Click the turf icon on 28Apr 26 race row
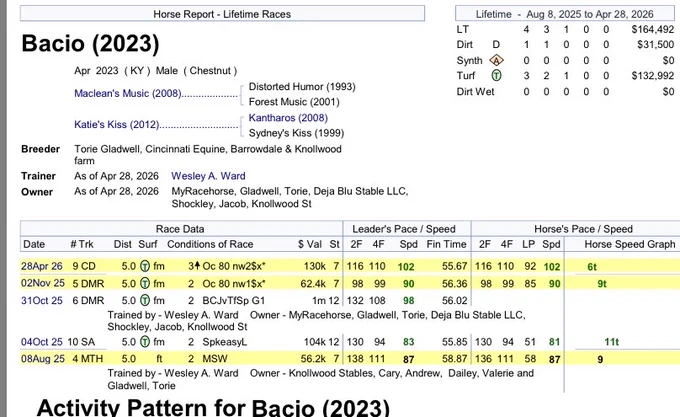Viewport: 680px width, 417px height. (145, 266)
